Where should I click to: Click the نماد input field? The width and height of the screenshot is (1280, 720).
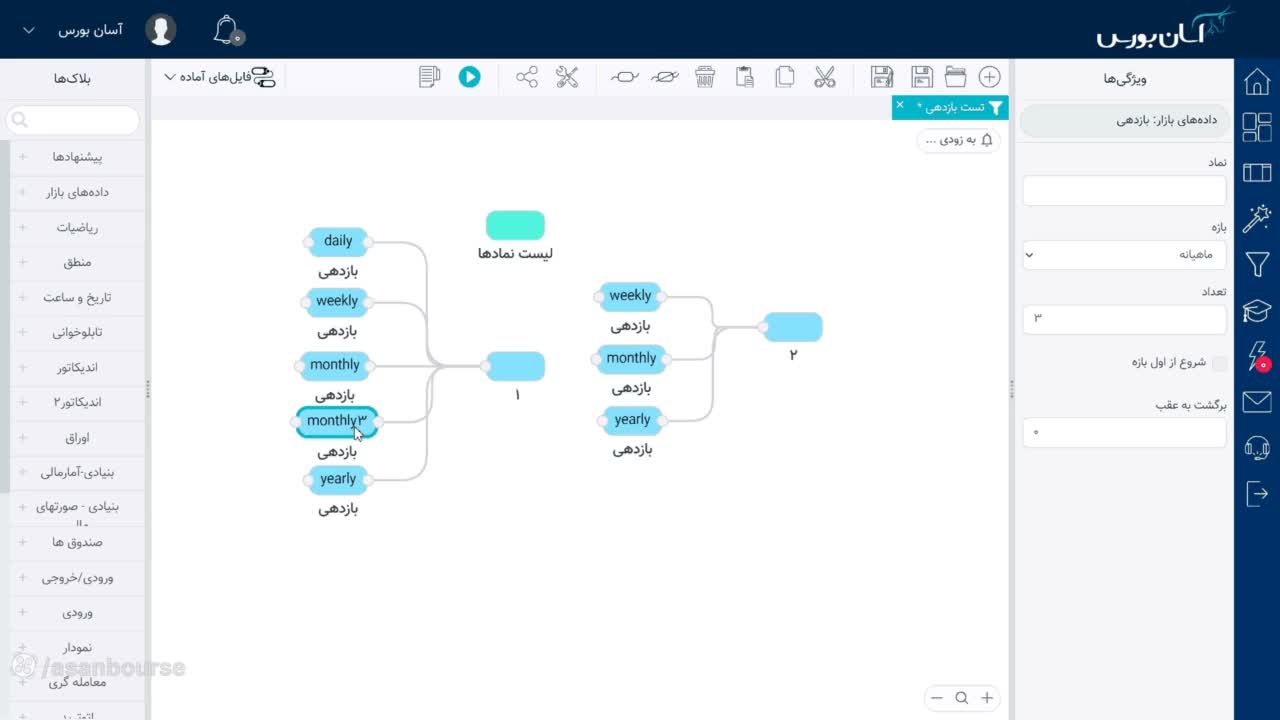(x=1124, y=190)
